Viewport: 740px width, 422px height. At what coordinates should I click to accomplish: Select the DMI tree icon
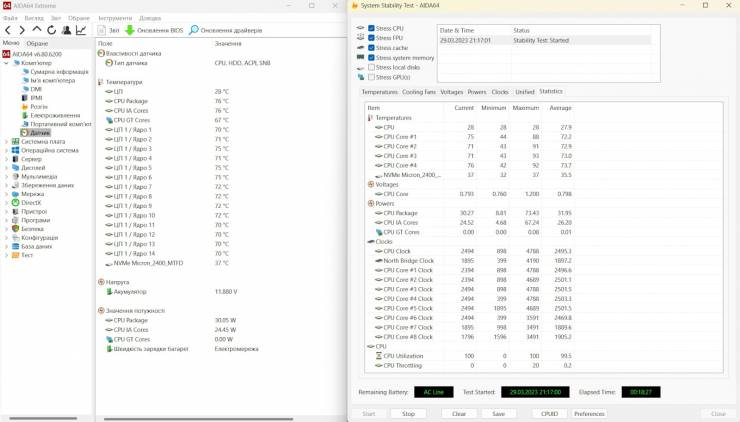[x=26, y=89]
